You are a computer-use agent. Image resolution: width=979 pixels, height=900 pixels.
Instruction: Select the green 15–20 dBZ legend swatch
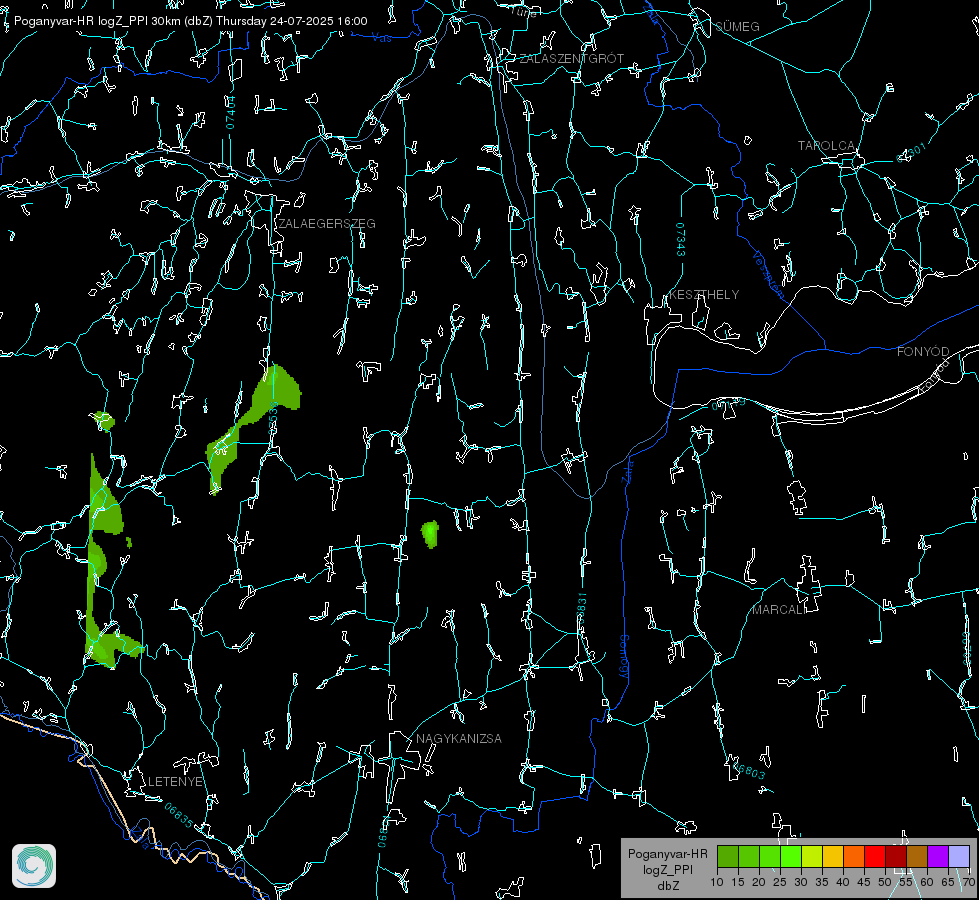[749, 856]
